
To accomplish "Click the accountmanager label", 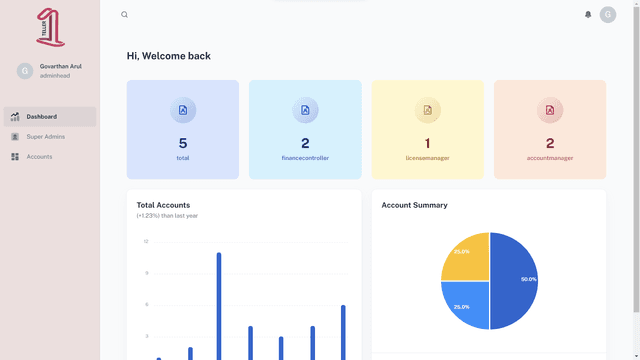I will [550, 158].
